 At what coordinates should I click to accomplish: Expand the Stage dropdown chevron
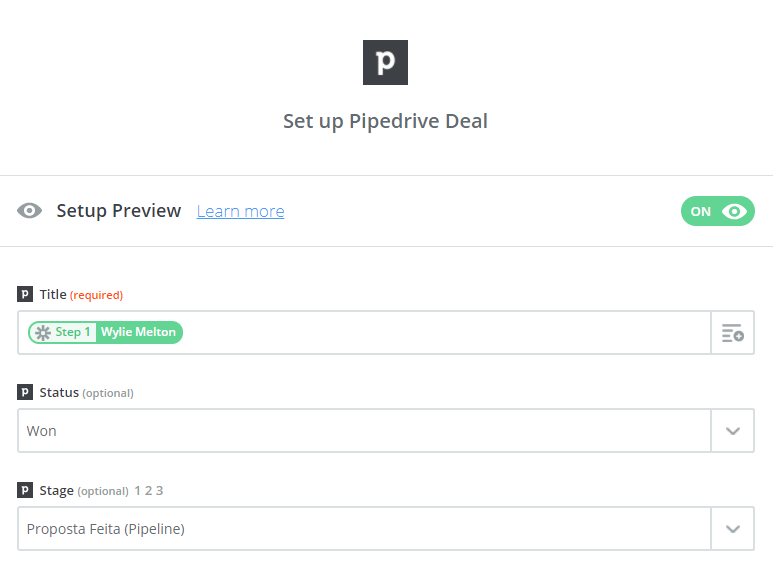point(732,529)
